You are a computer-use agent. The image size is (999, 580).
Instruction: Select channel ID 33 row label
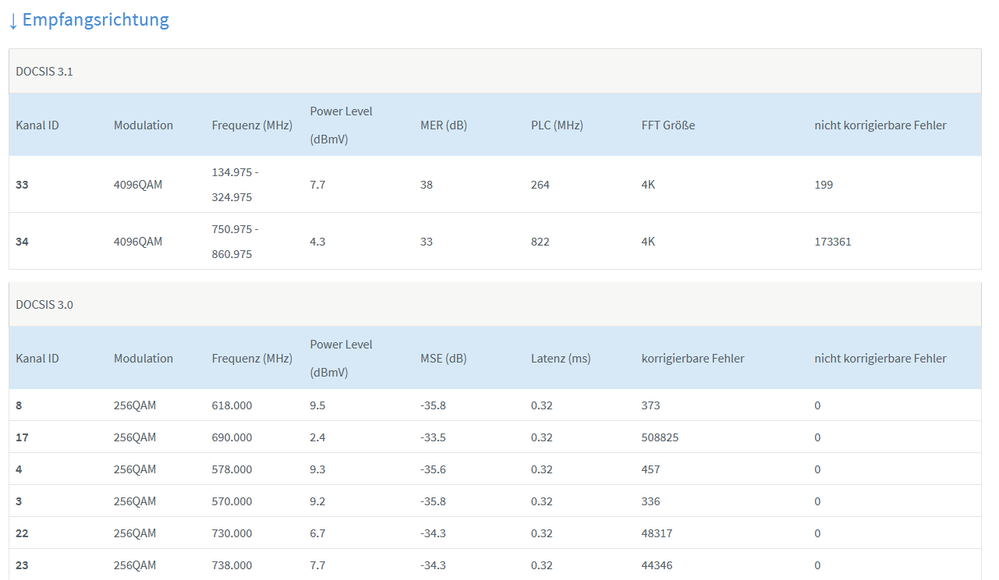coord(22,185)
